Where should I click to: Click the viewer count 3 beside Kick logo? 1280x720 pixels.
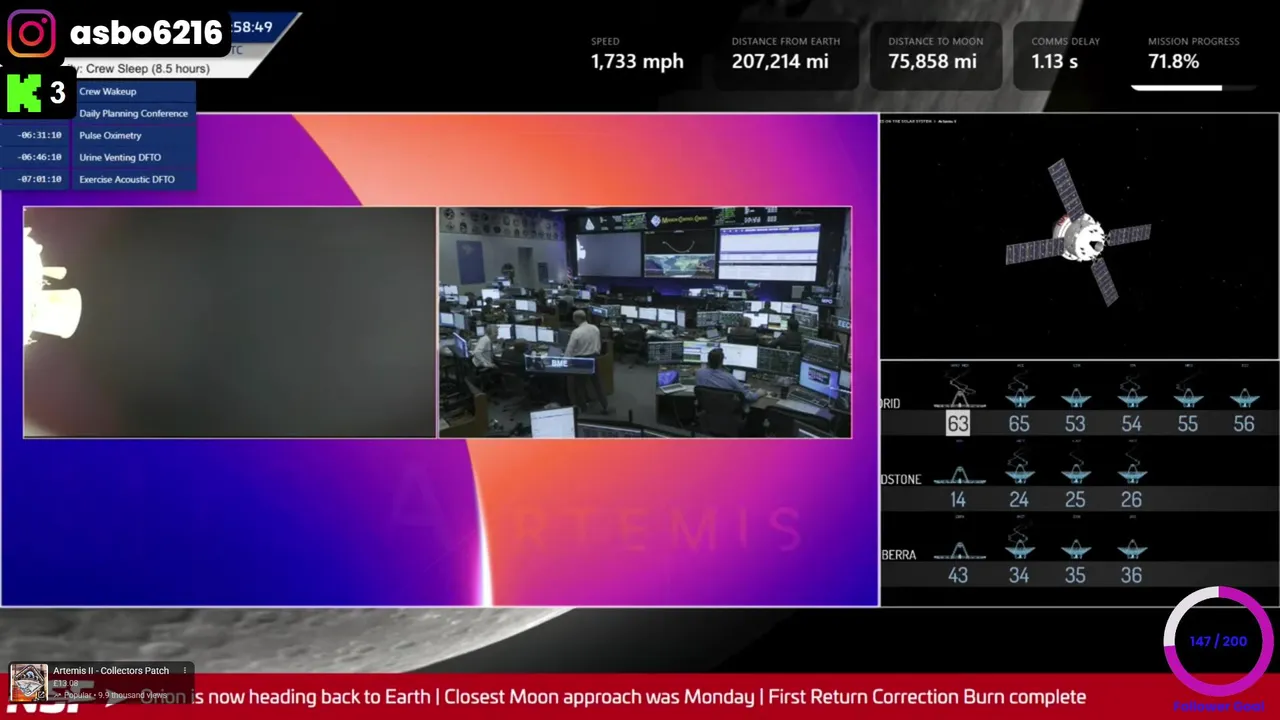point(58,93)
